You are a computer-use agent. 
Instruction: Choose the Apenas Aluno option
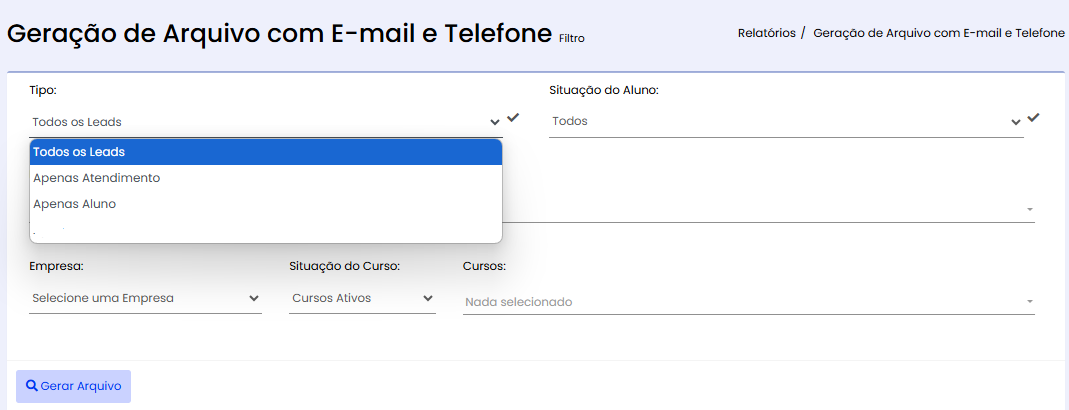tap(266, 204)
